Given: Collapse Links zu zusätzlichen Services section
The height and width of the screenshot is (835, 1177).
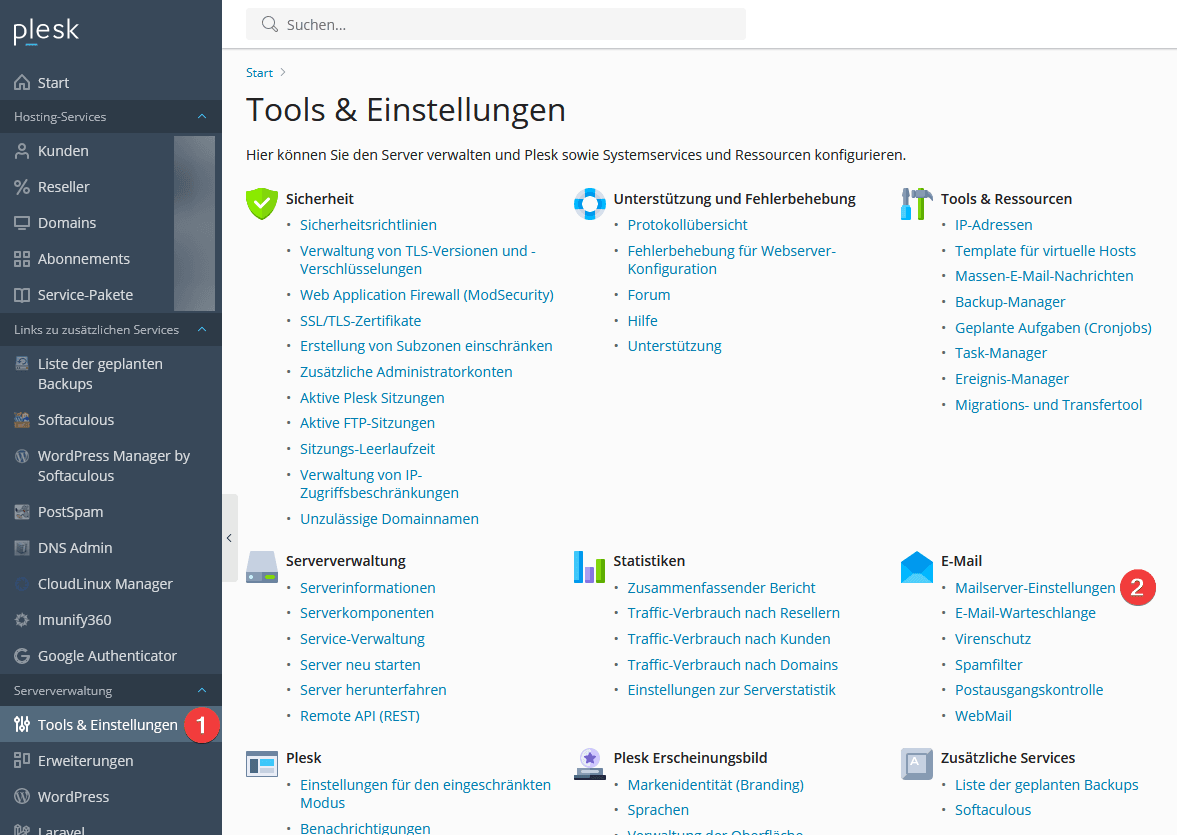Looking at the screenshot, I should (202, 330).
